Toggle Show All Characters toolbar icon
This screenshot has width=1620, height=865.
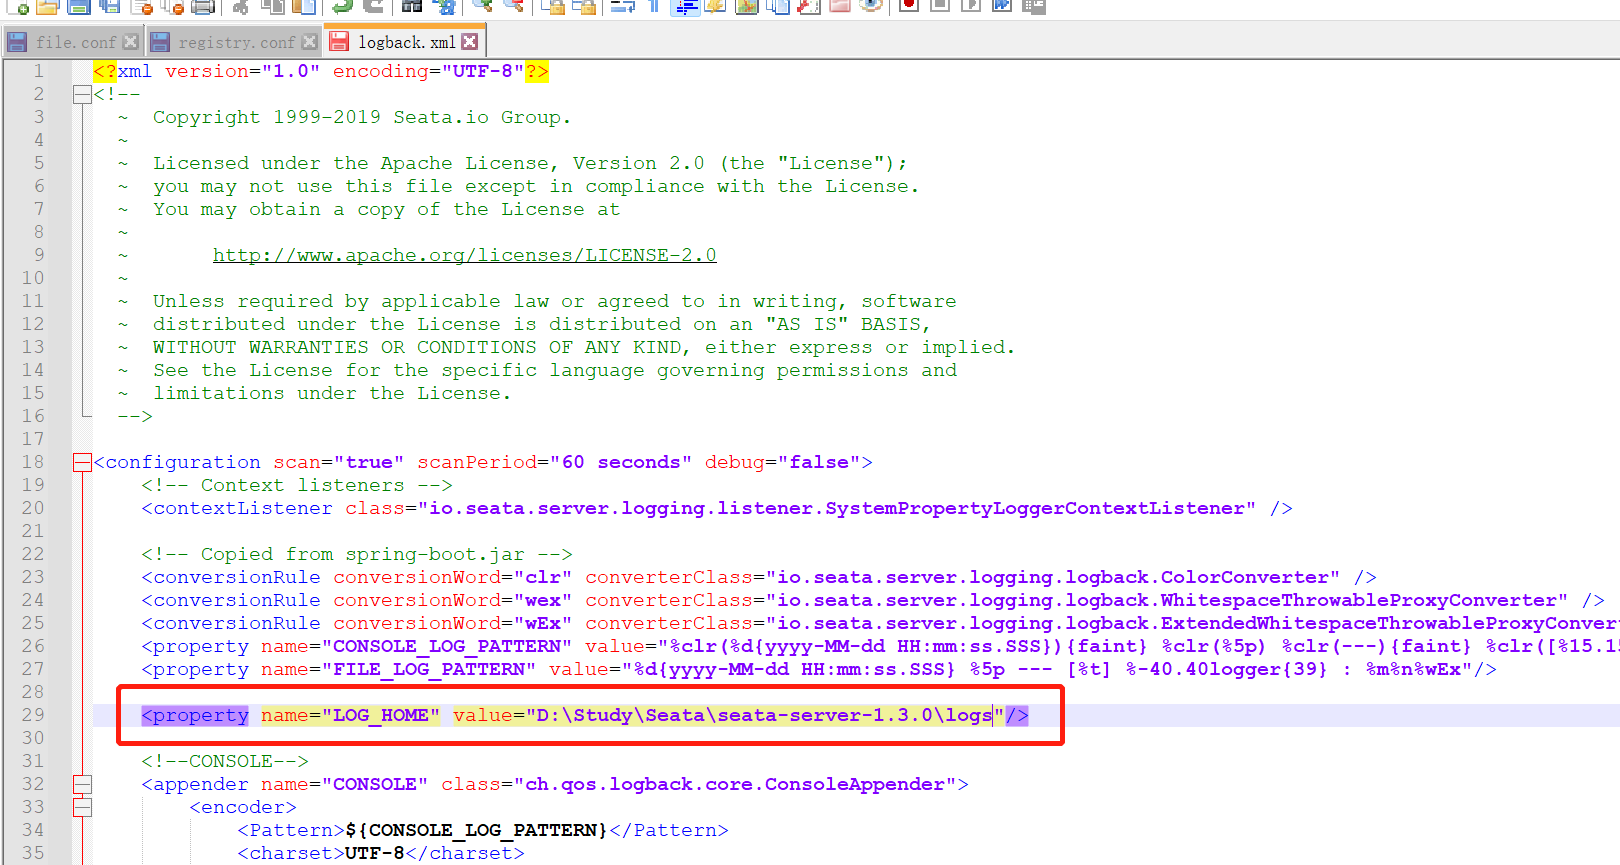pyautogui.click(x=654, y=6)
